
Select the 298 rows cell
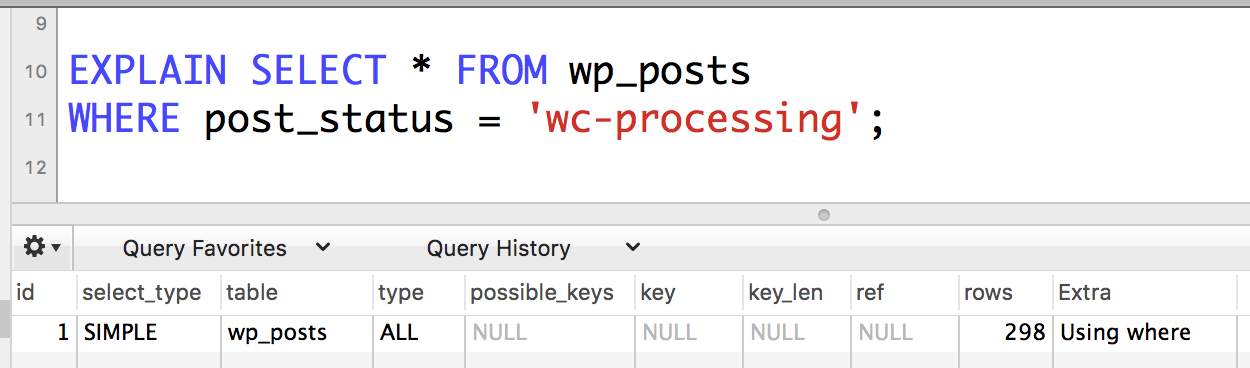(1006, 332)
